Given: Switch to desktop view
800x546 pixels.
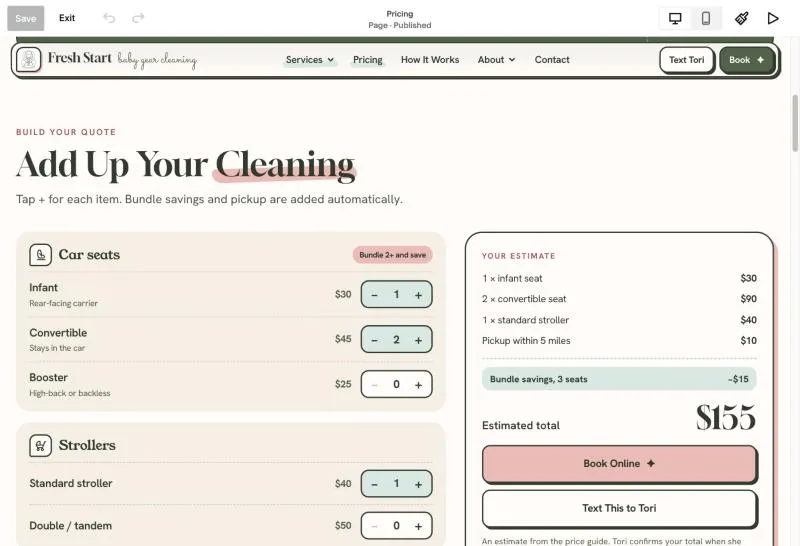Looking at the screenshot, I should tap(675, 18).
